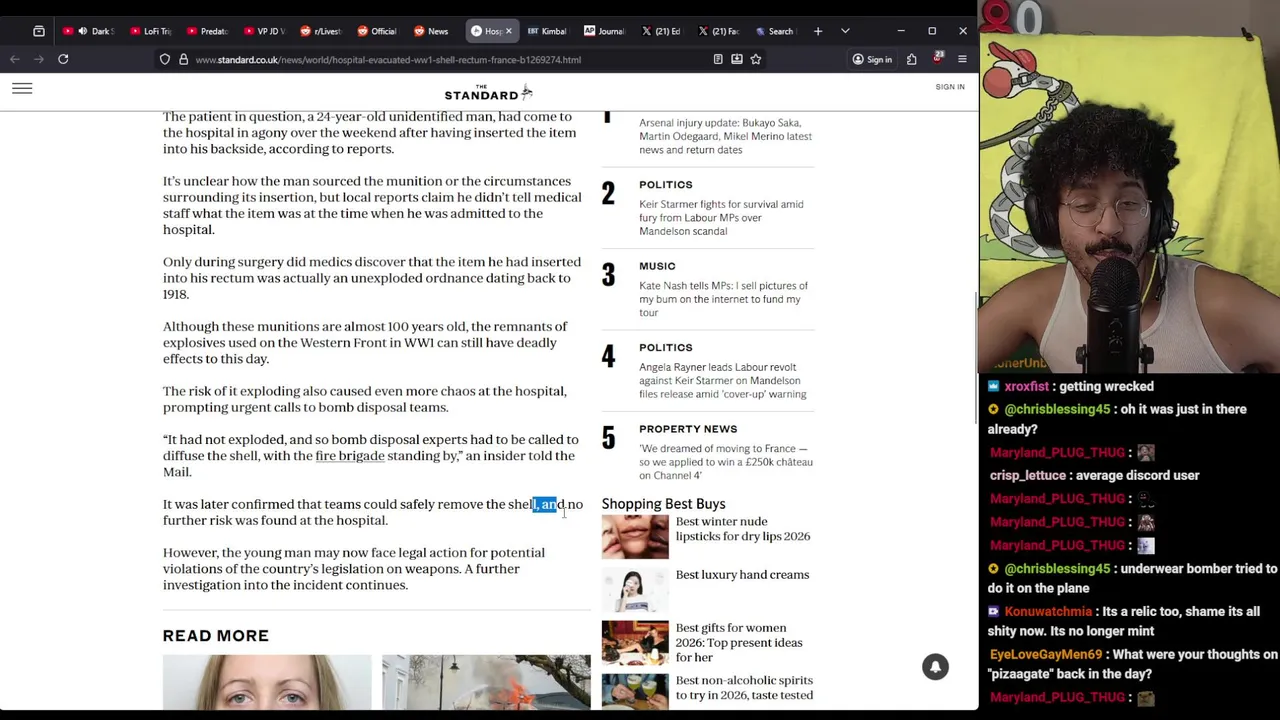Click The Standard logo in header
The height and width of the screenshot is (720, 1280).
coord(489,93)
